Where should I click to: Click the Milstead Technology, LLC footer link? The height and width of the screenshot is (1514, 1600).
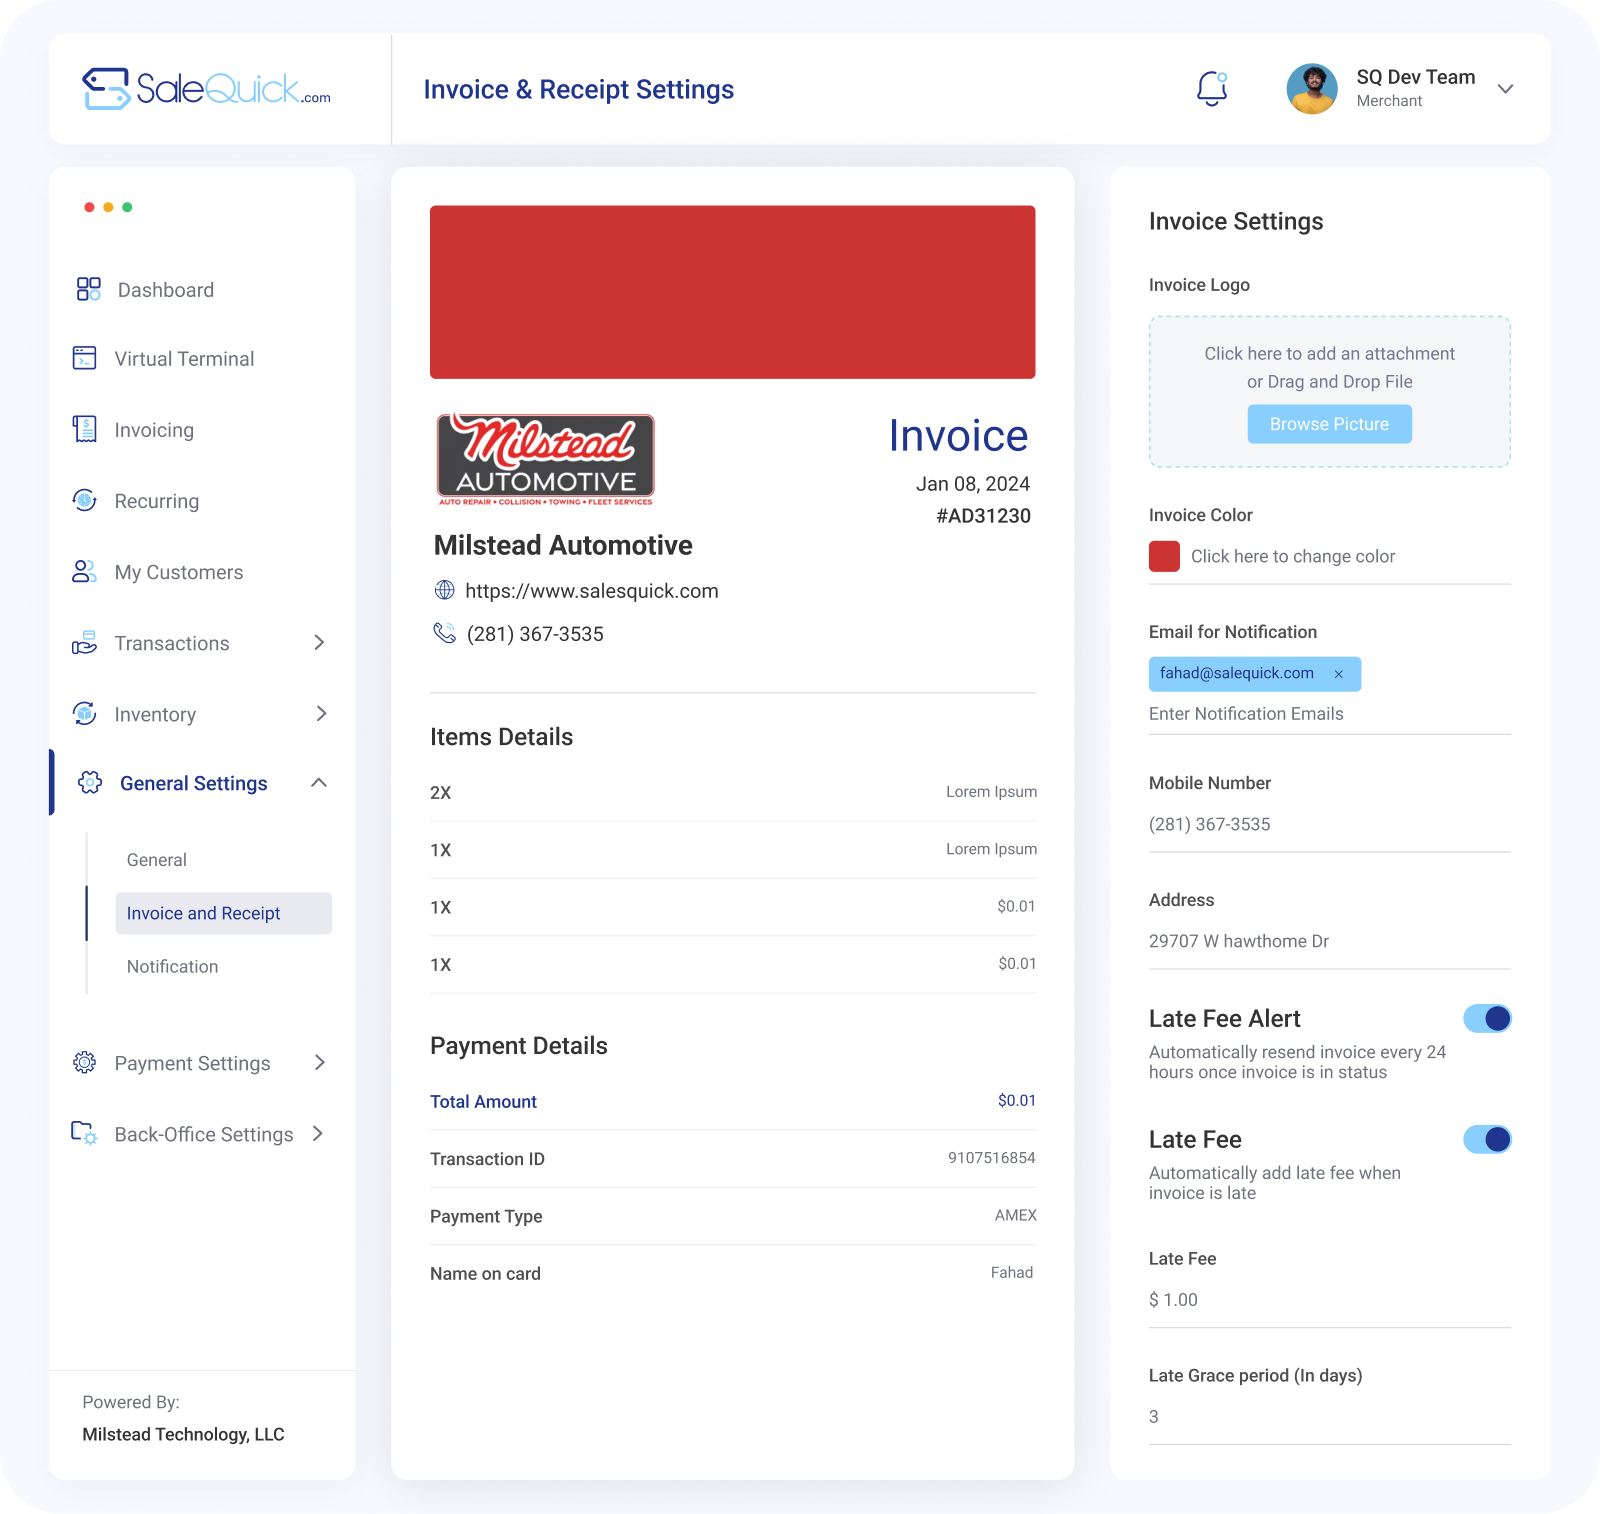183,1434
